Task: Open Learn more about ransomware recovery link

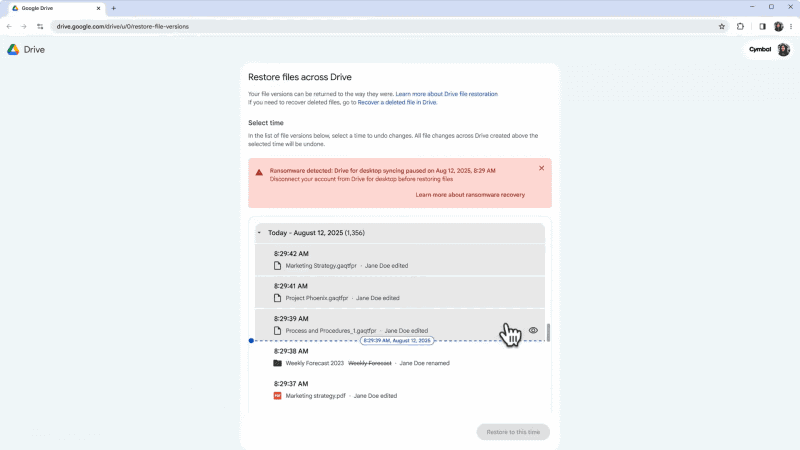Action: pos(470,195)
